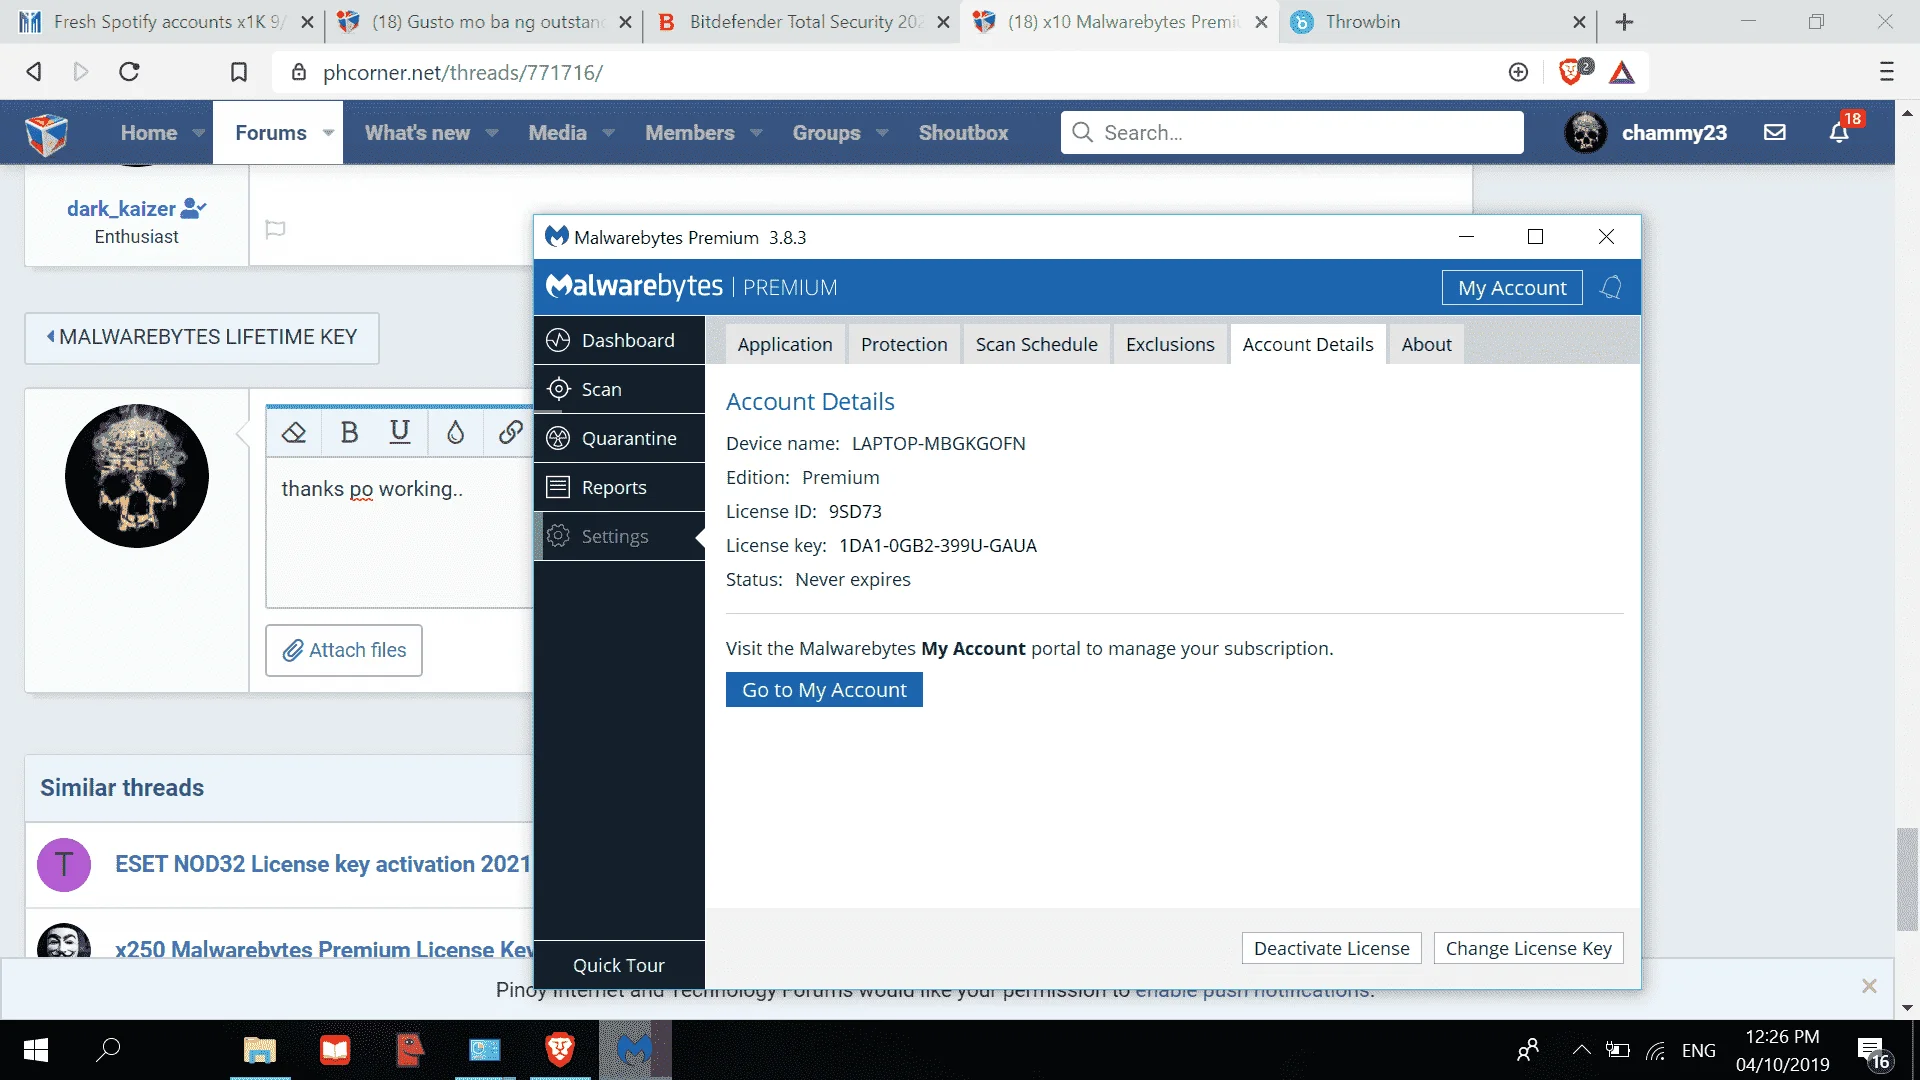Open Quarantine in Malwarebytes sidebar
This screenshot has height=1080, width=1920.
point(619,438)
